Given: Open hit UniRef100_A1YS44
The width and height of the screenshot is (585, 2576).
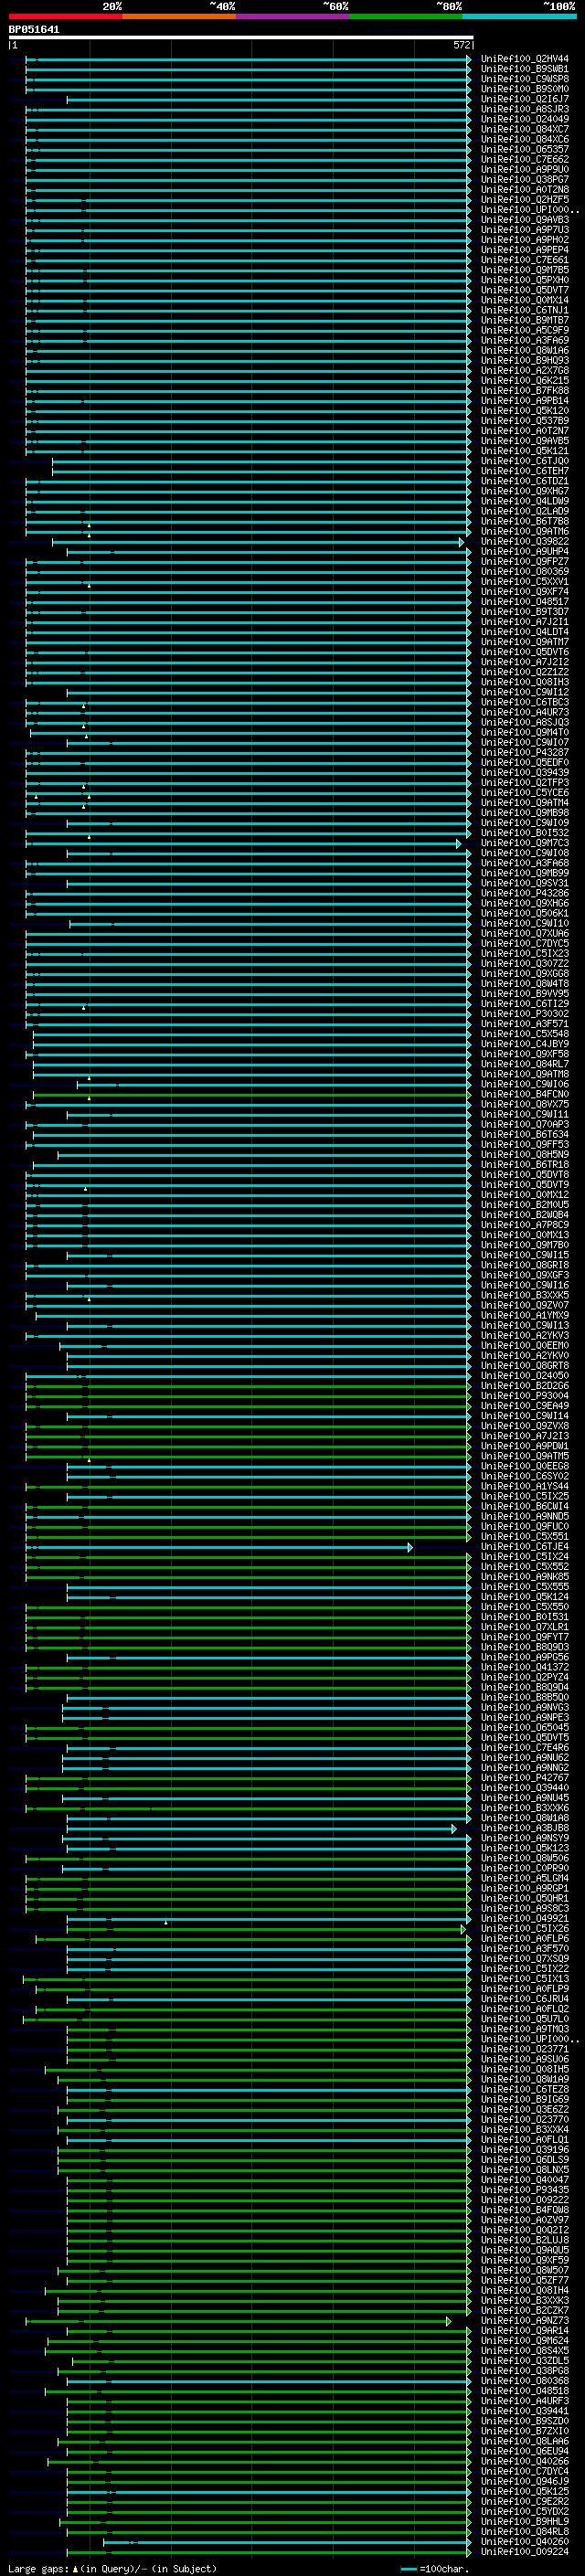Looking at the screenshot, I should [525, 1486].
